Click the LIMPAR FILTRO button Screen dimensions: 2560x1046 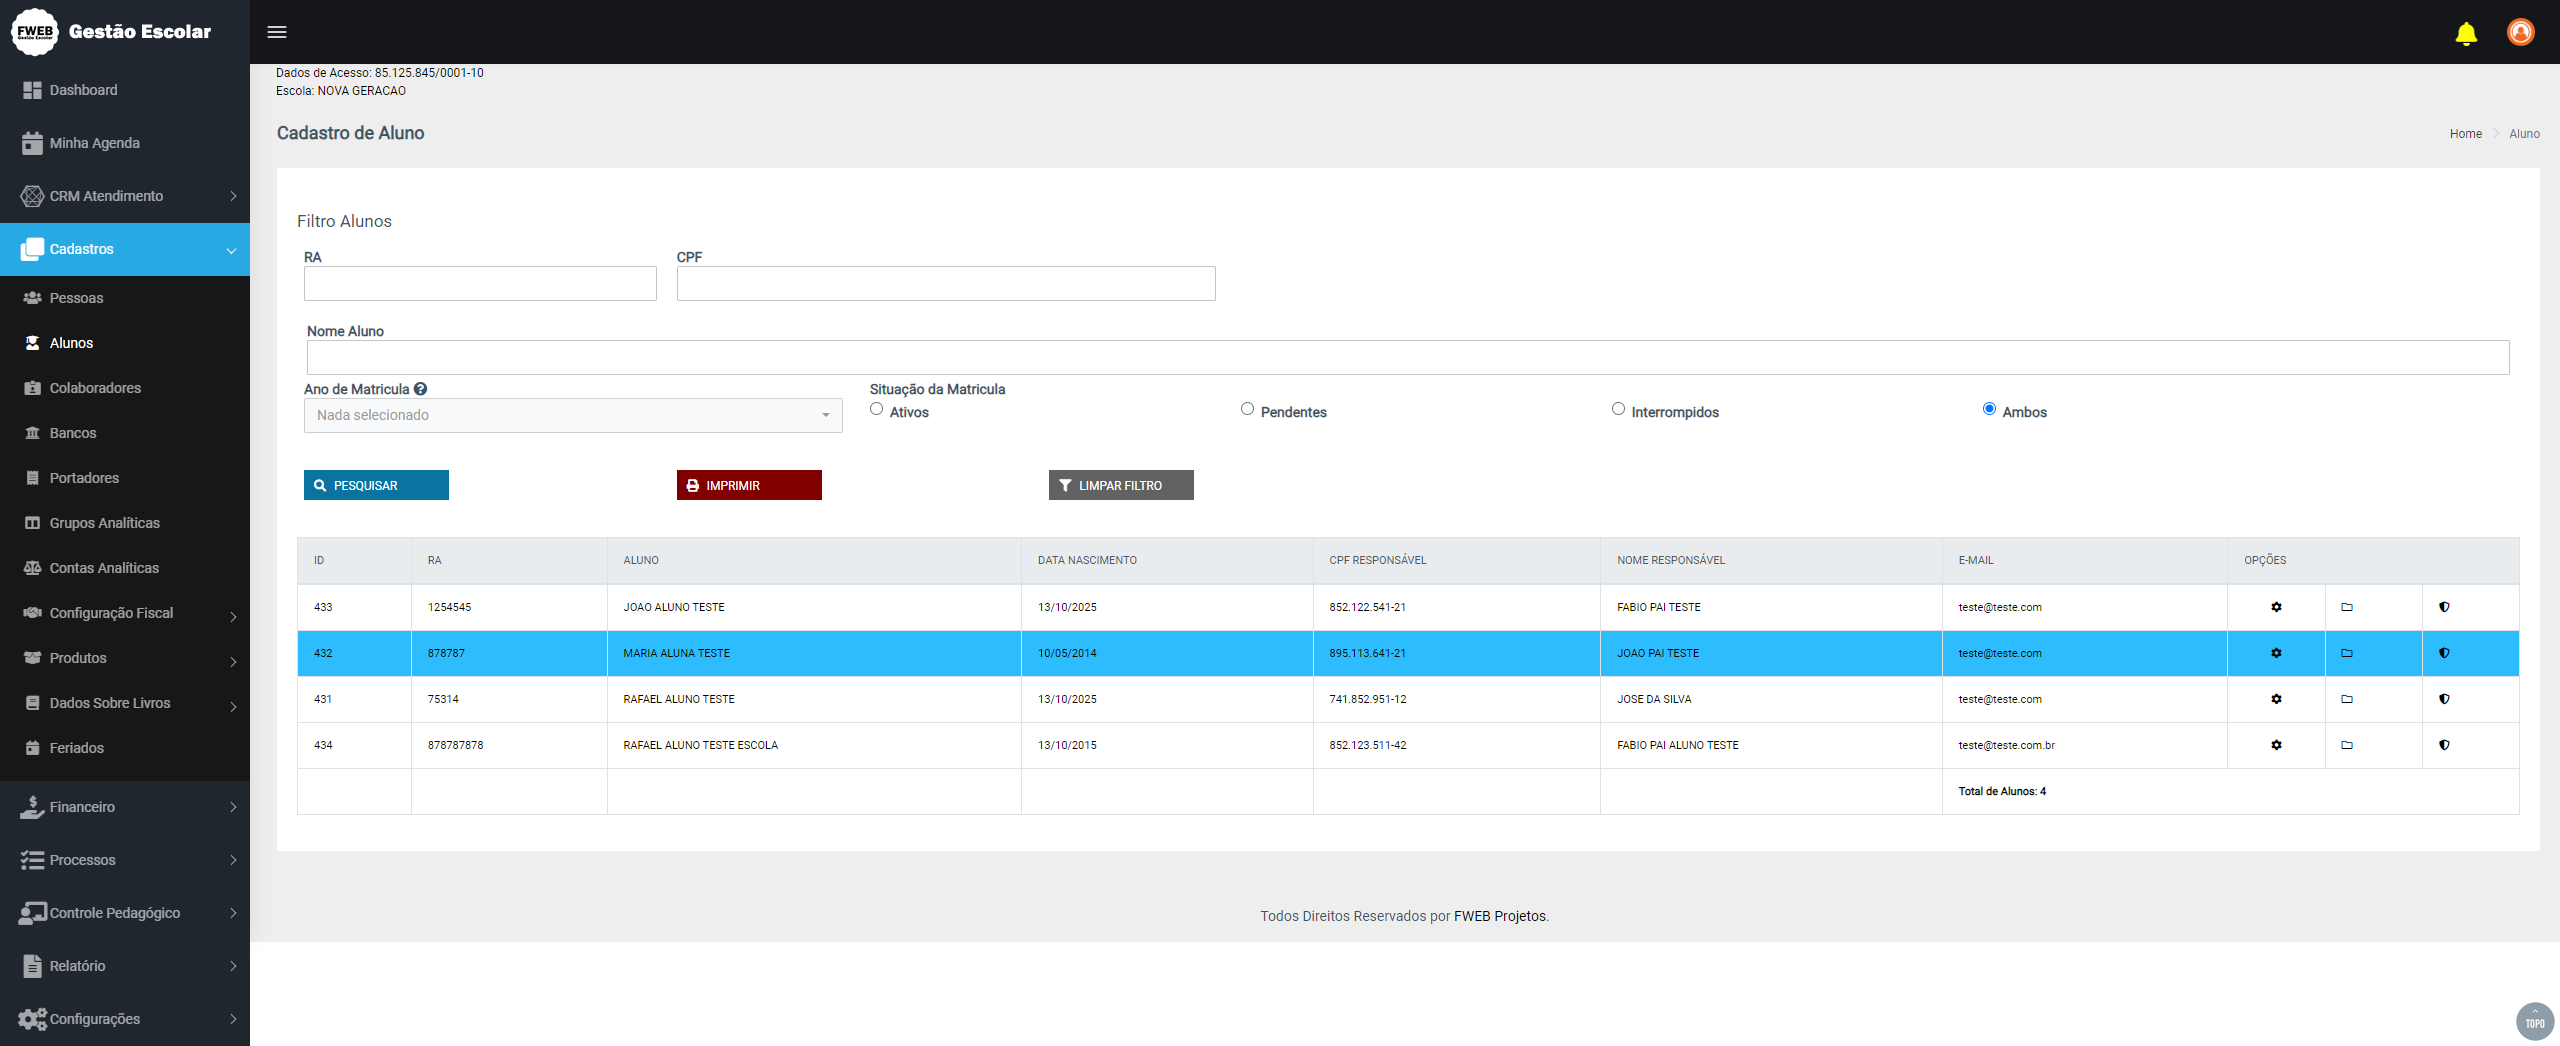(1120, 485)
